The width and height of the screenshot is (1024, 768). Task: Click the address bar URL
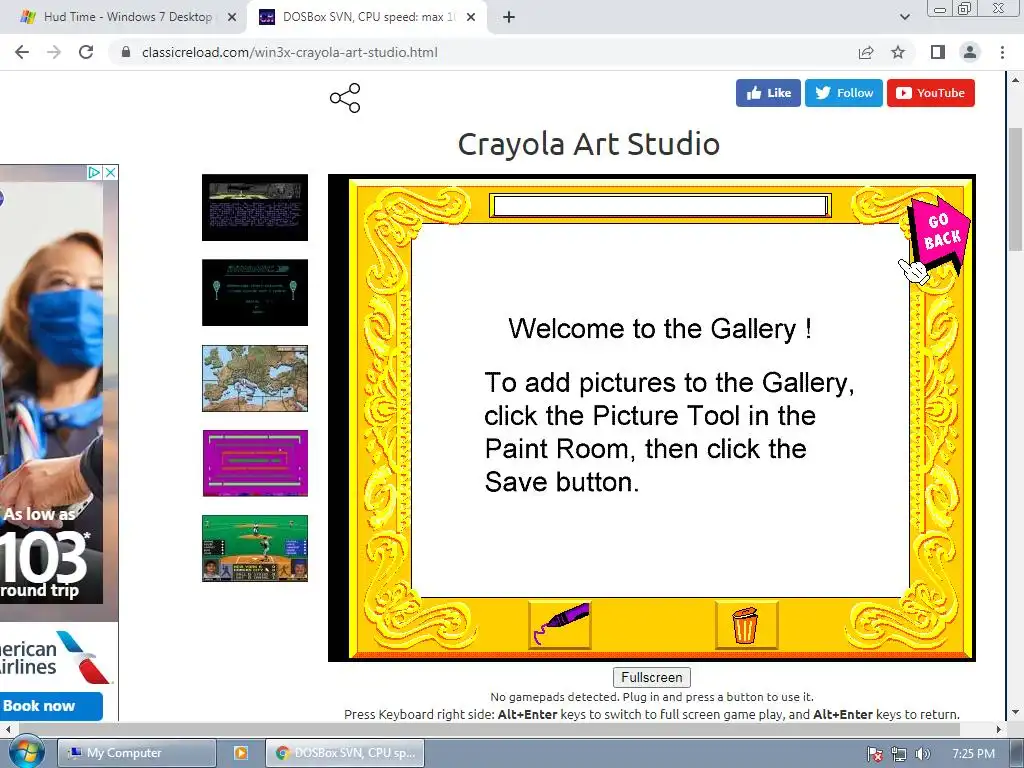pyautogui.click(x=289, y=52)
